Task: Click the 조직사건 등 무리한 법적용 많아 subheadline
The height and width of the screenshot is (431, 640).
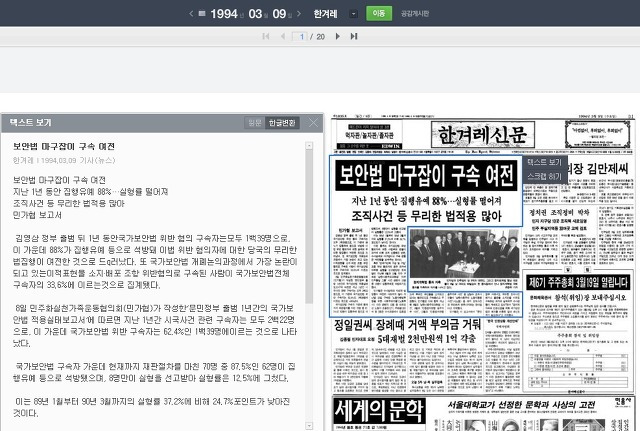Action: click(x=426, y=216)
